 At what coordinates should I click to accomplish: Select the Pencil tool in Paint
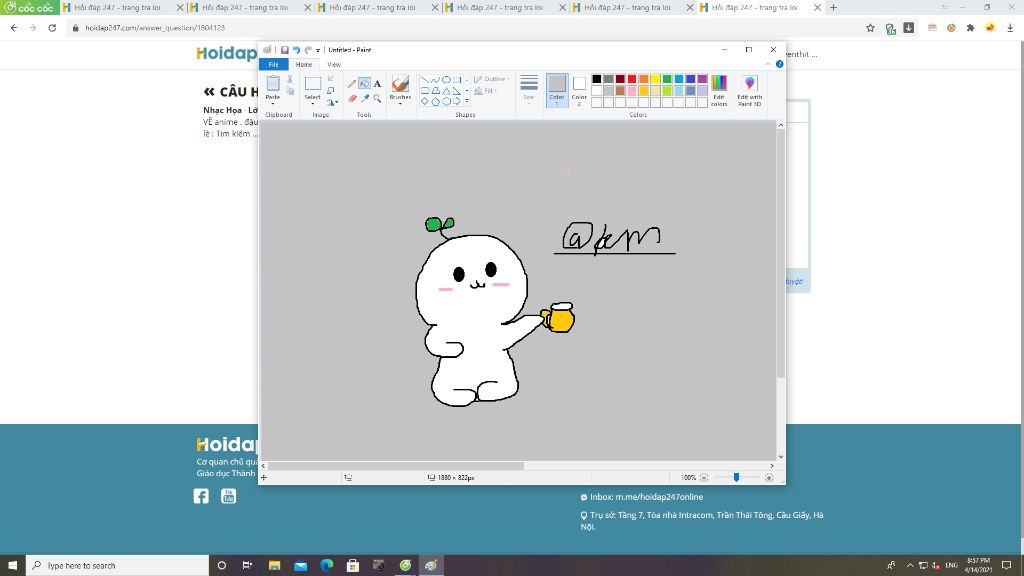pyautogui.click(x=352, y=84)
